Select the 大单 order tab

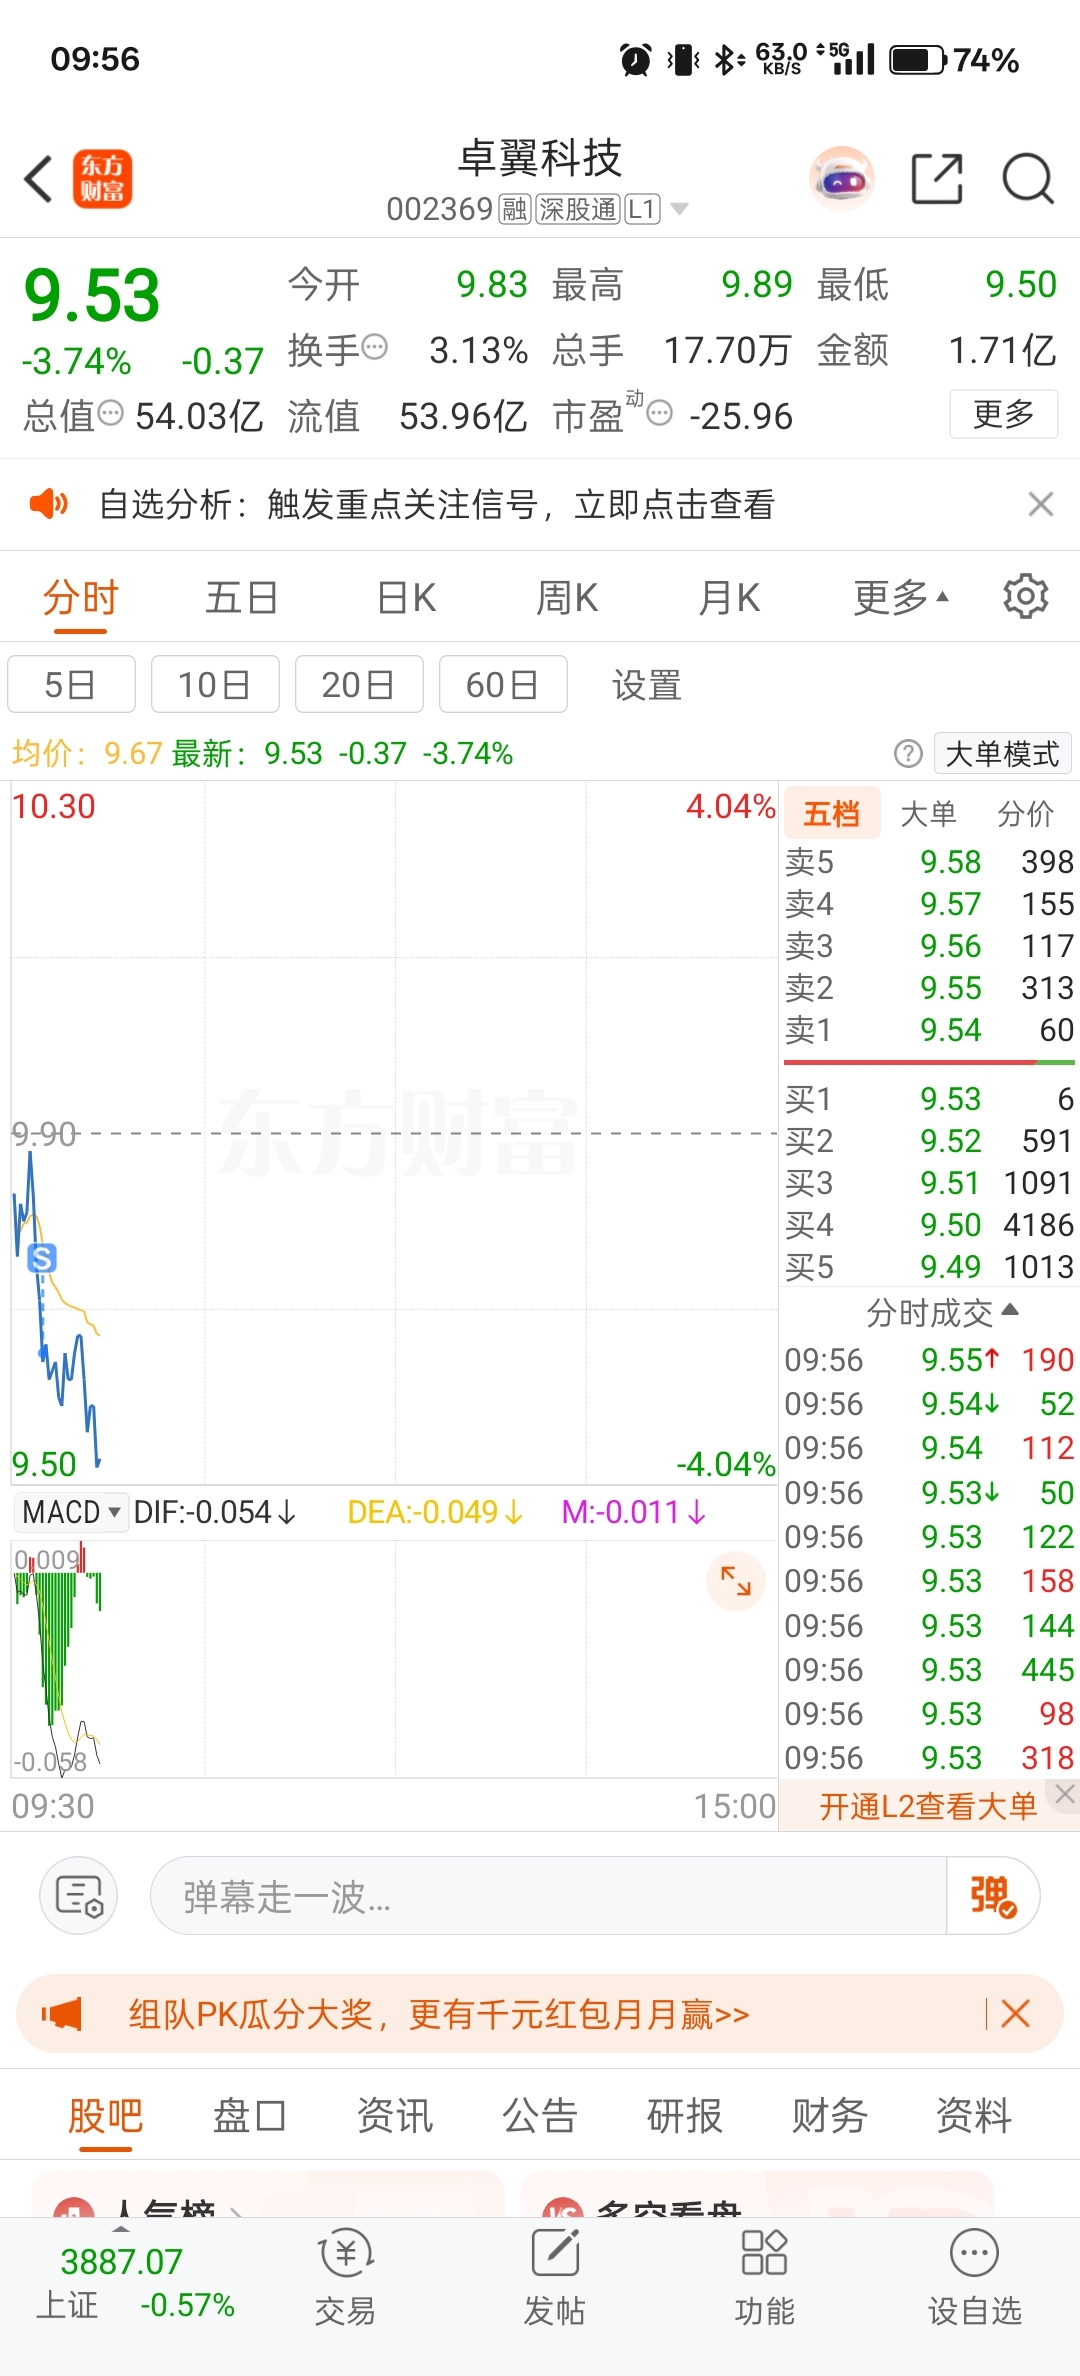929,813
